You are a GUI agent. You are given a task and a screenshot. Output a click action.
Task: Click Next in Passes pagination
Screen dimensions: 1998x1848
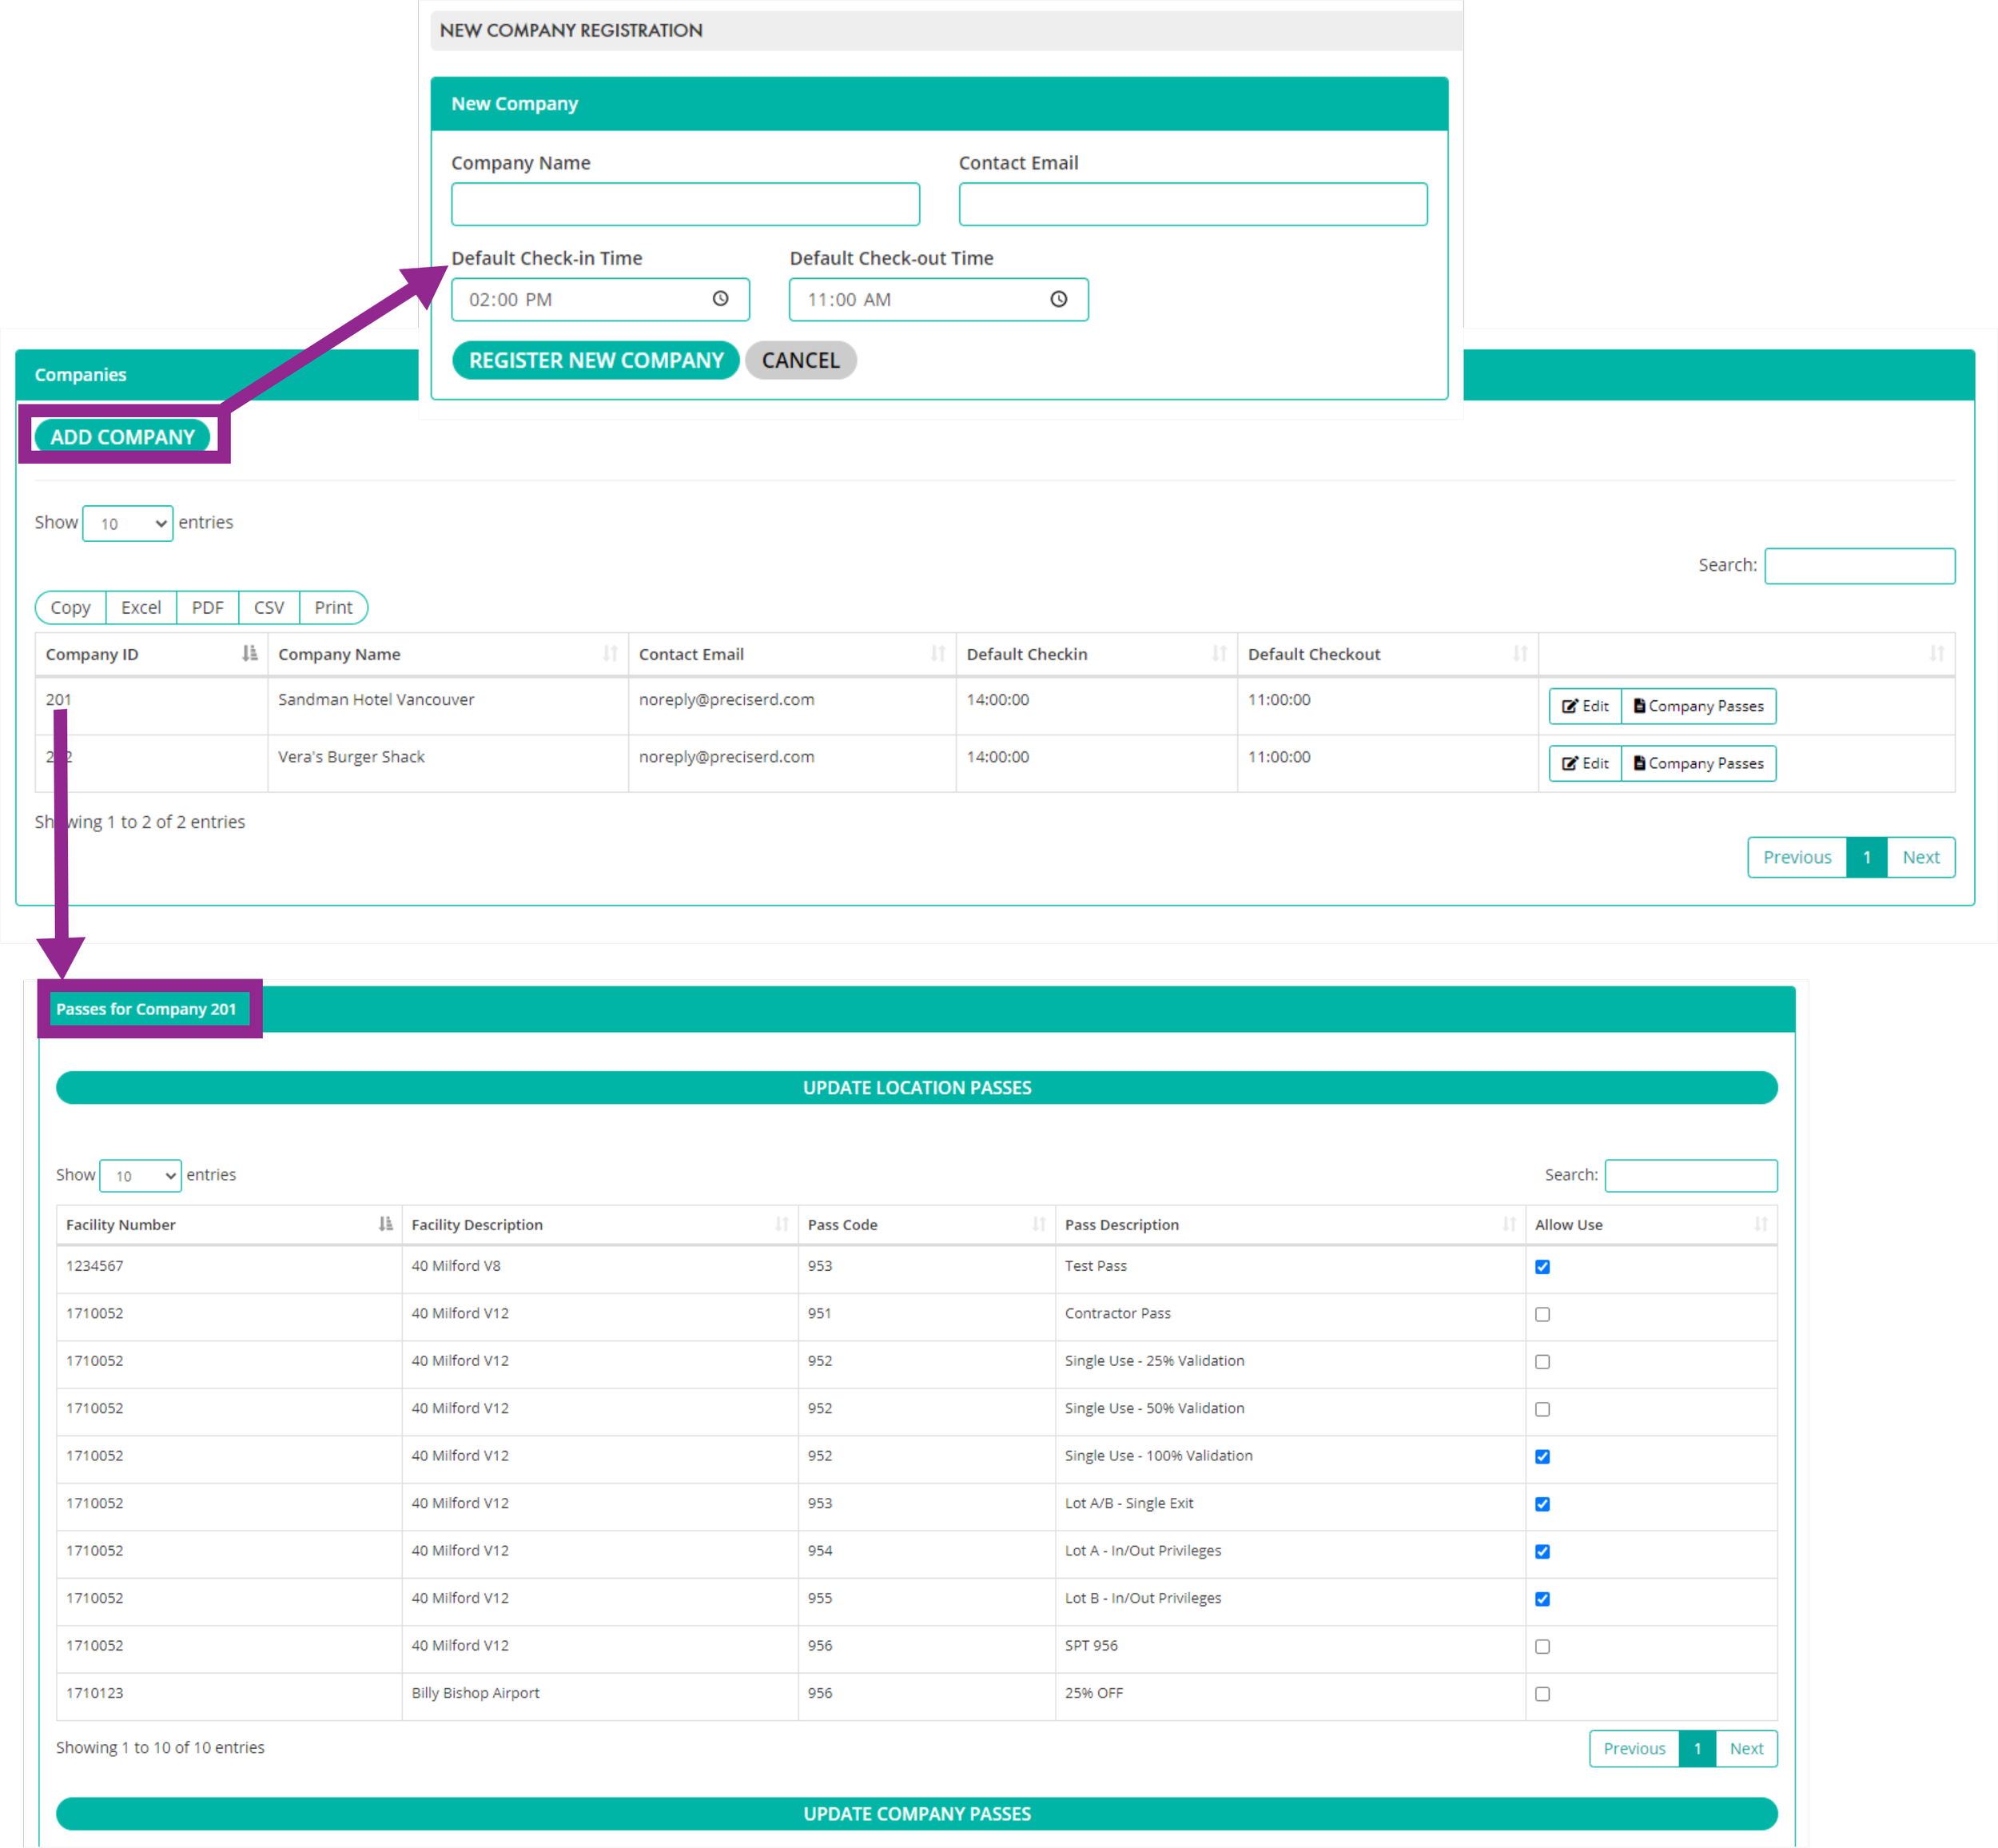[x=1746, y=1748]
